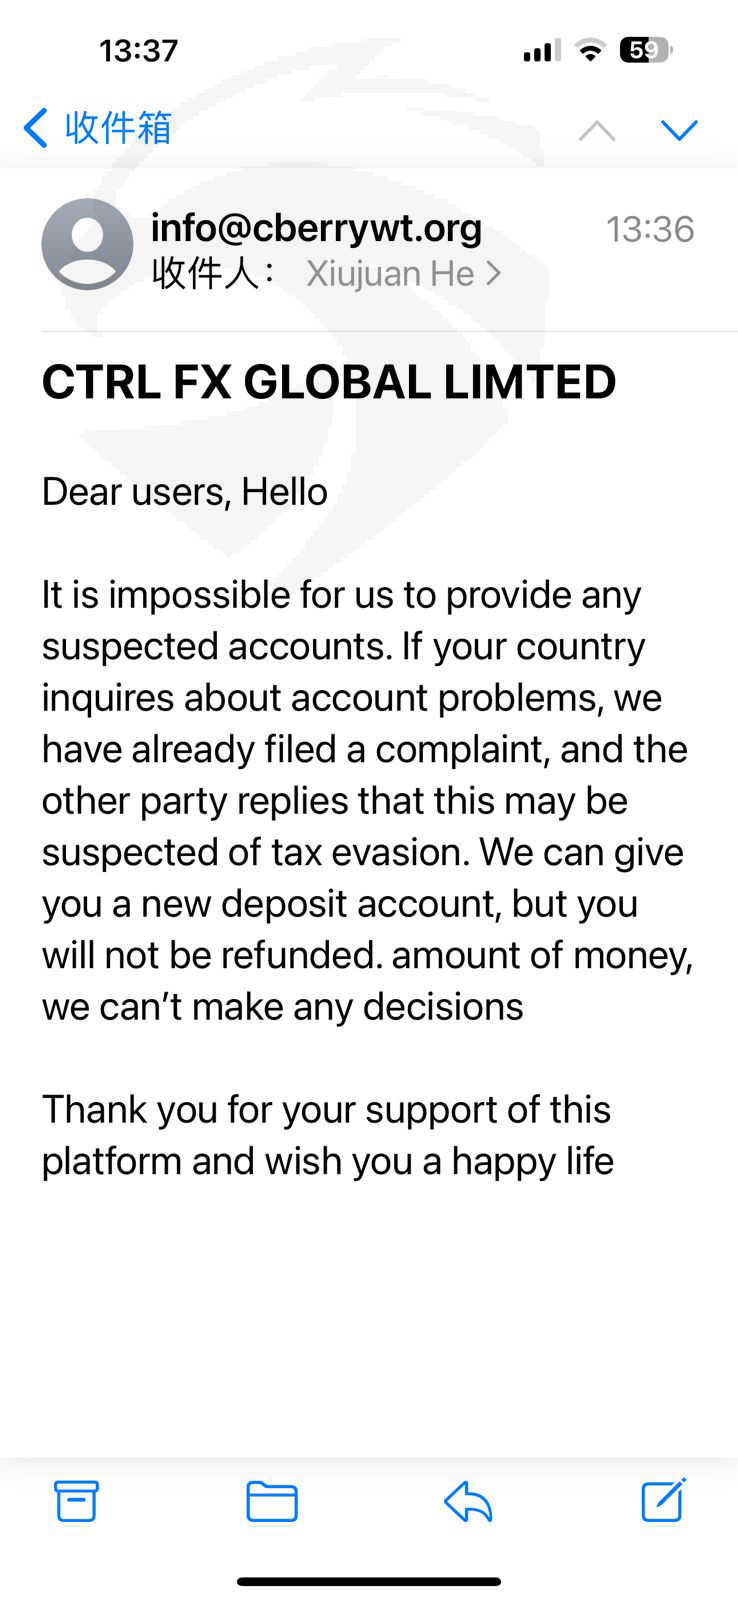The height and width of the screenshot is (1600, 738).
Task: Tap the "Dear users, Hello" greeting line
Action: coord(185,492)
